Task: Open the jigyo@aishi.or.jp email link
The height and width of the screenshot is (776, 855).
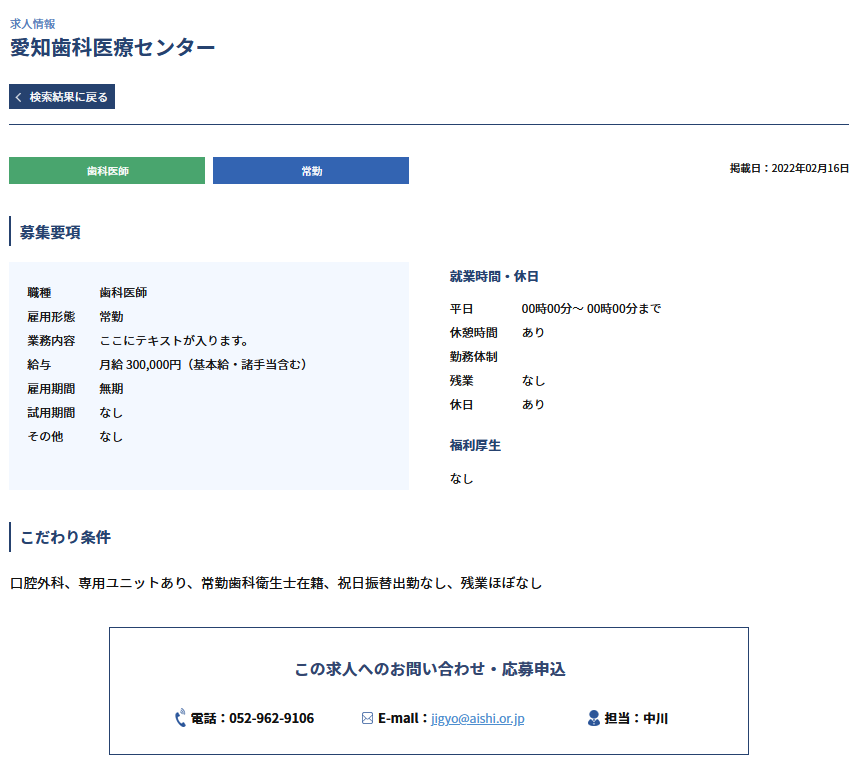Action: click(x=478, y=718)
